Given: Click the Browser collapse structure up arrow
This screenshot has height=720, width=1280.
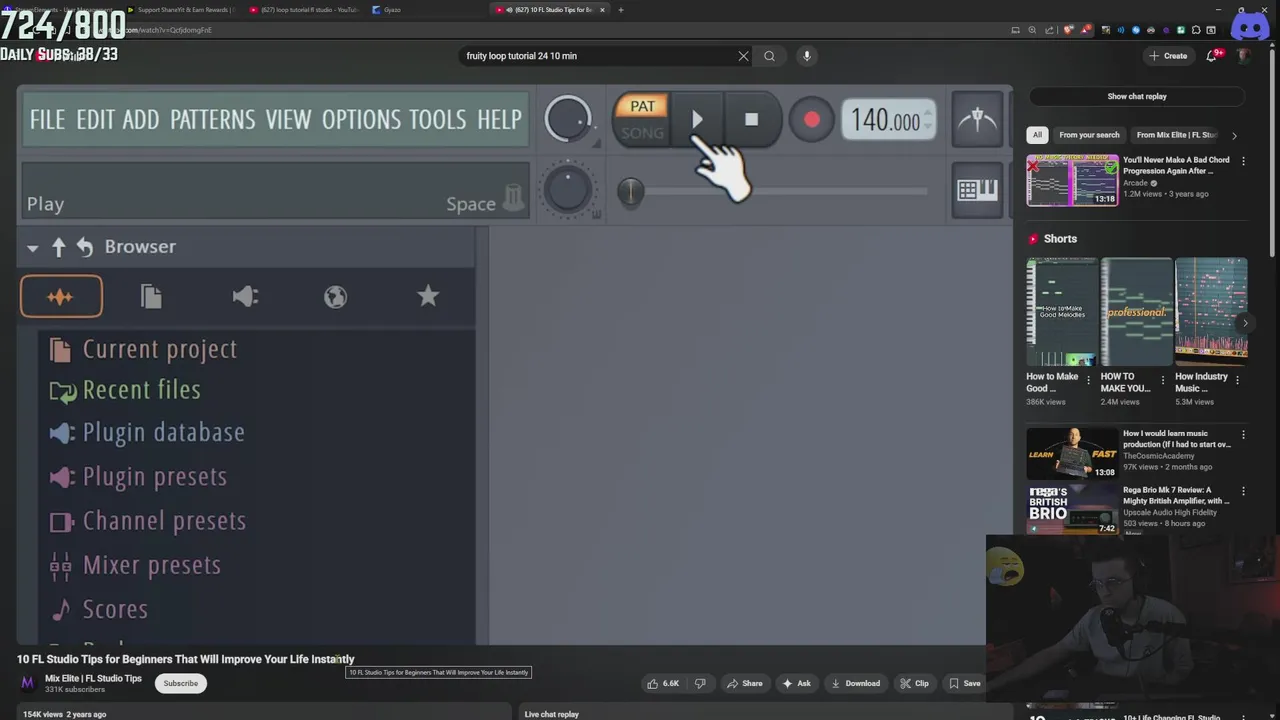Looking at the screenshot, I should 58,247.
